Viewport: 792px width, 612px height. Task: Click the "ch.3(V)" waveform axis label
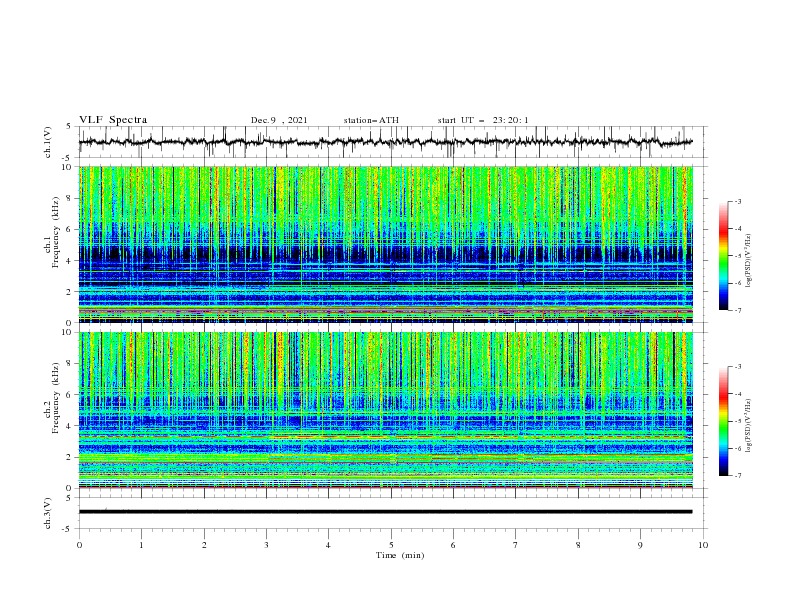[48, 513]
